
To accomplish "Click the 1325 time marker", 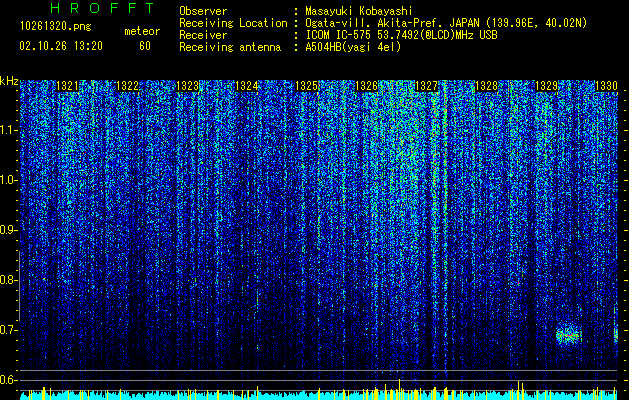I will (306, 86).
